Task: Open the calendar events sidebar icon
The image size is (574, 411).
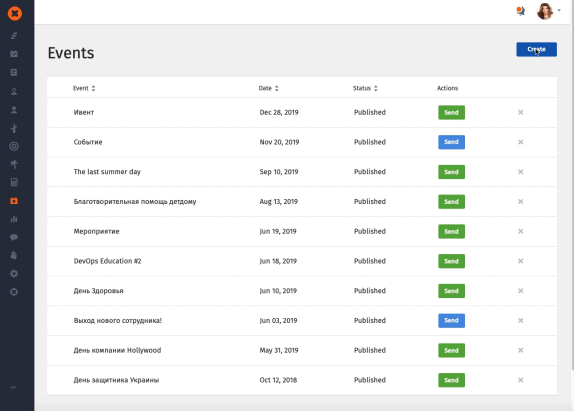Action: click(14, 201)
